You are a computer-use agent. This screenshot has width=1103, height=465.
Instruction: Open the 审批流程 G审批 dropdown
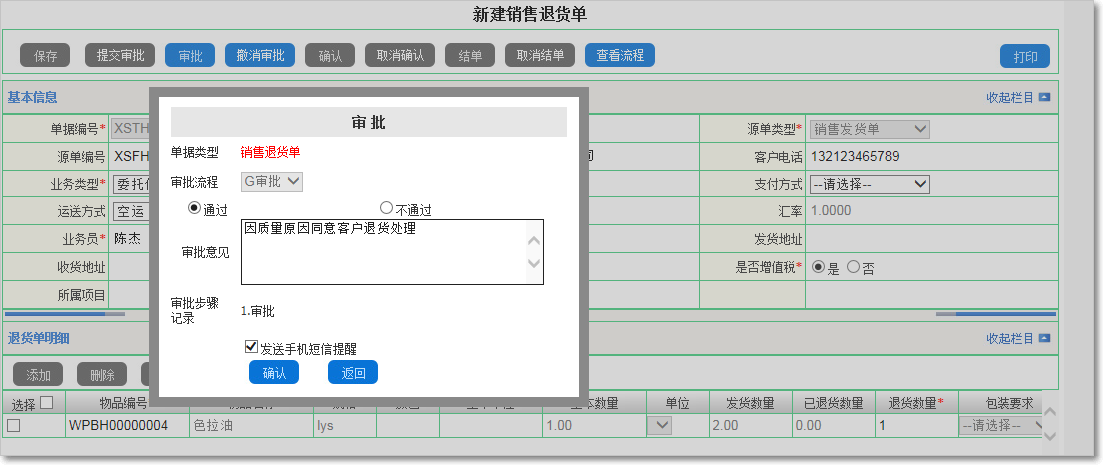(x=272, y=181)
